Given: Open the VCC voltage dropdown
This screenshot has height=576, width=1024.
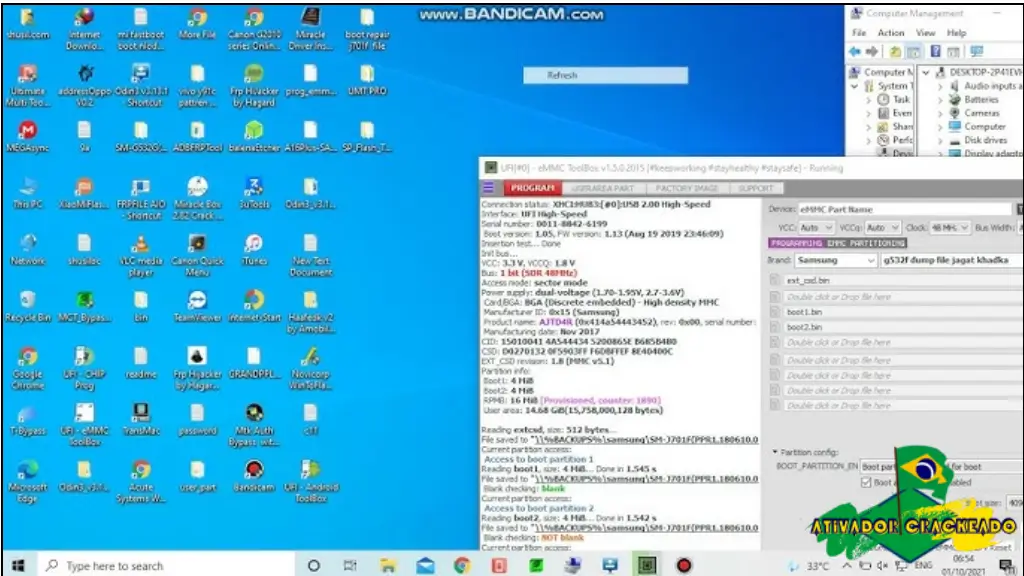Looking at the screenshot, I should pyautogui.click(x=816, y=227).
